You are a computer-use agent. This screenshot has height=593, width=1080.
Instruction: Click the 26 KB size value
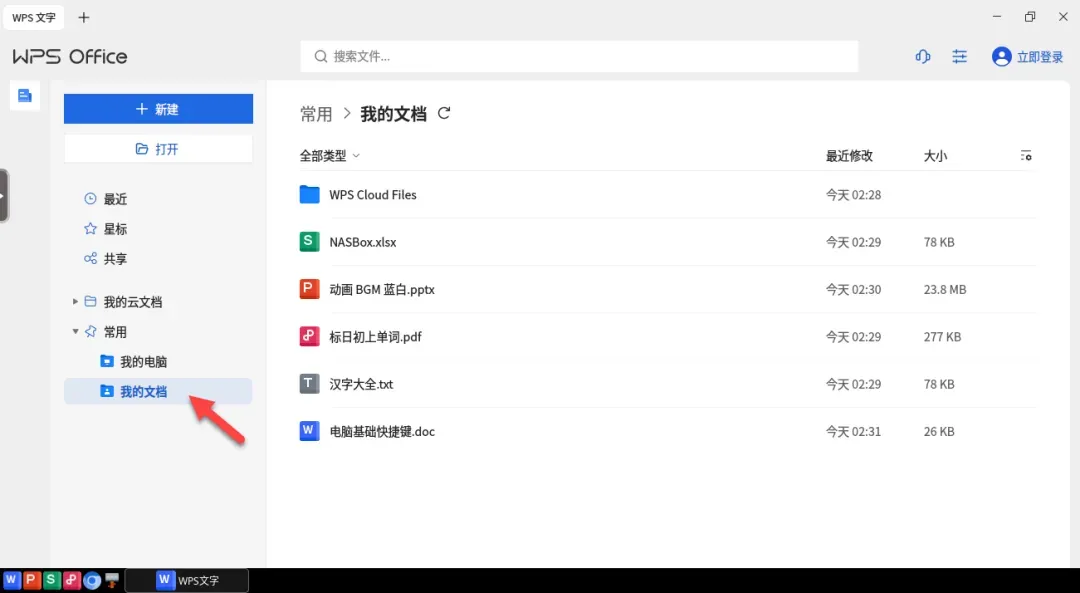(939, 431)
